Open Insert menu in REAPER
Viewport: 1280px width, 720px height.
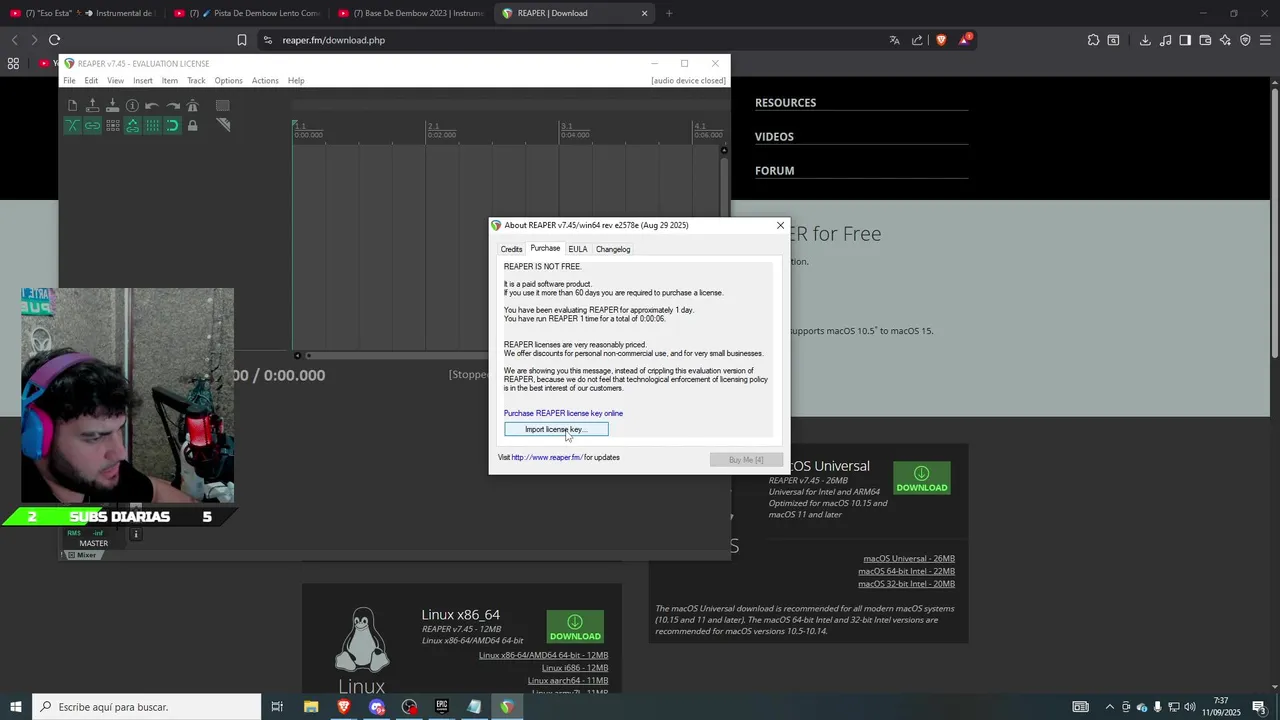coord(143,80)
